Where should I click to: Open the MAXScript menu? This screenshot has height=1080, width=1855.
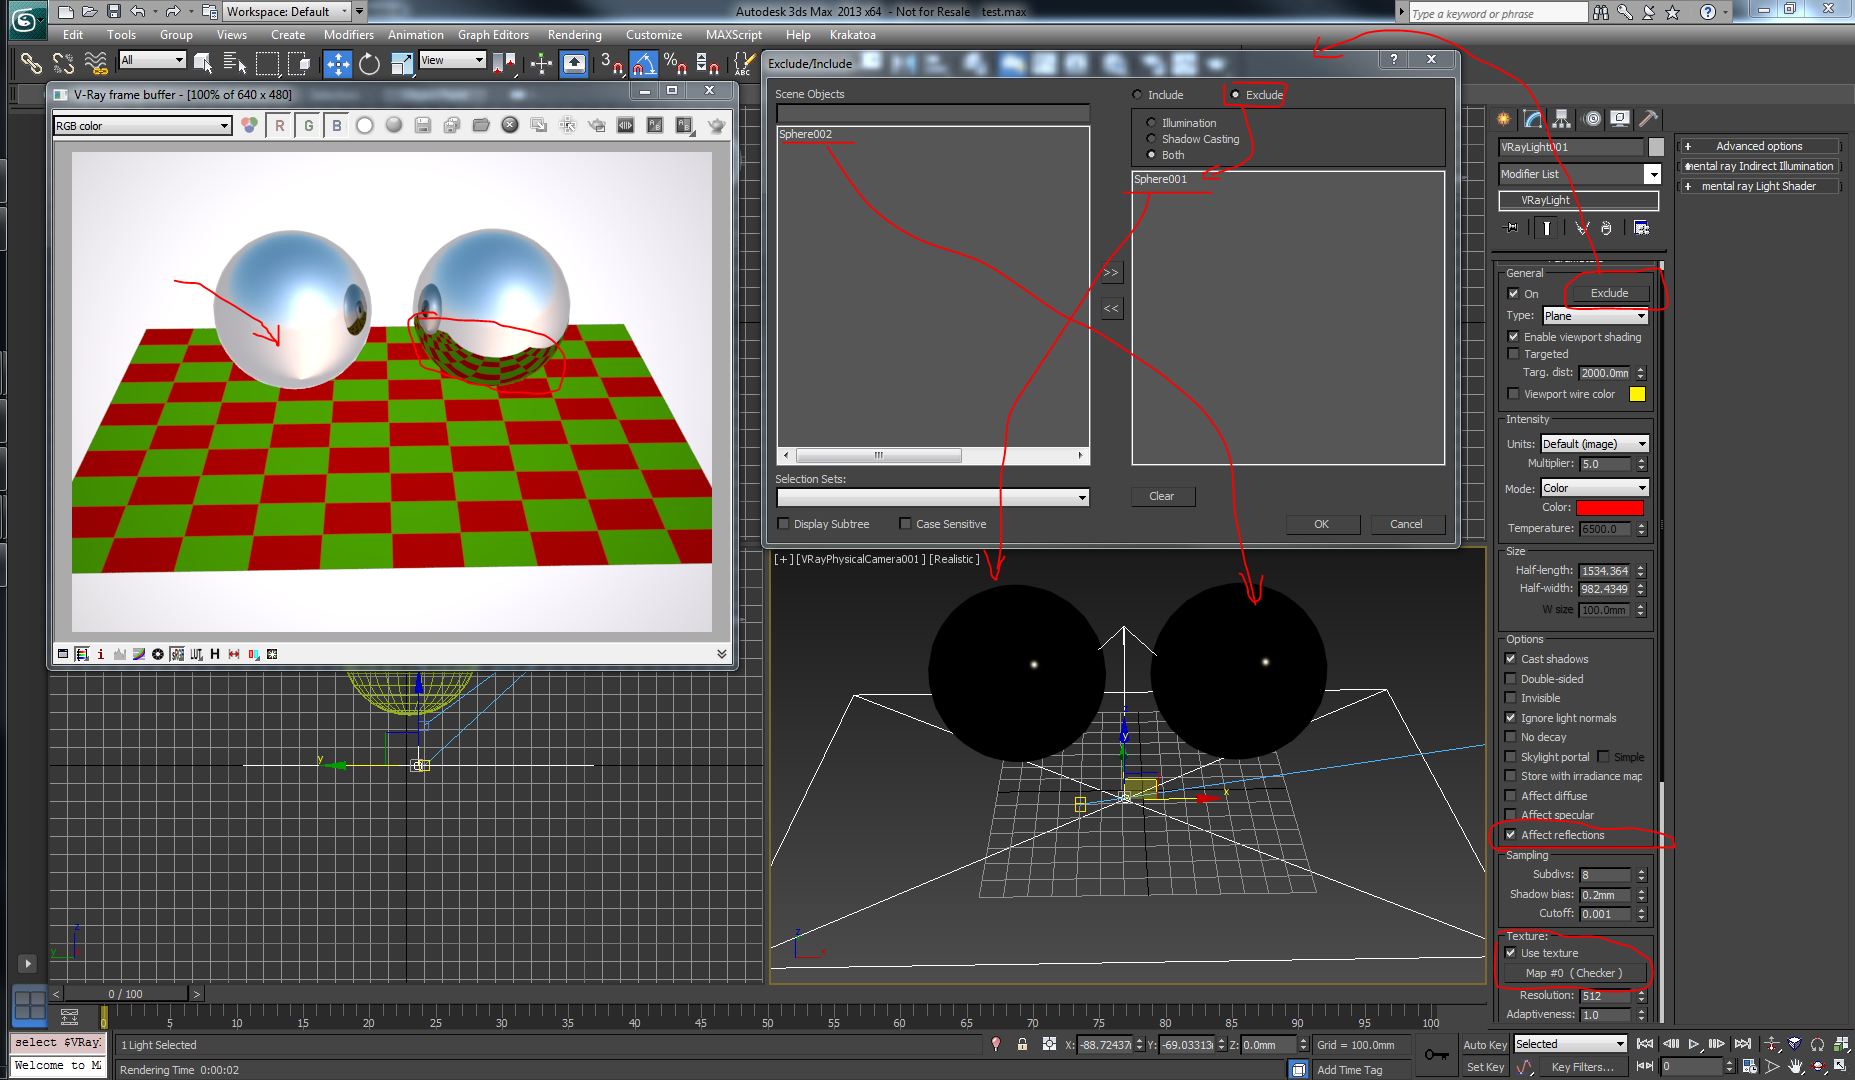[x=733, y=34]
